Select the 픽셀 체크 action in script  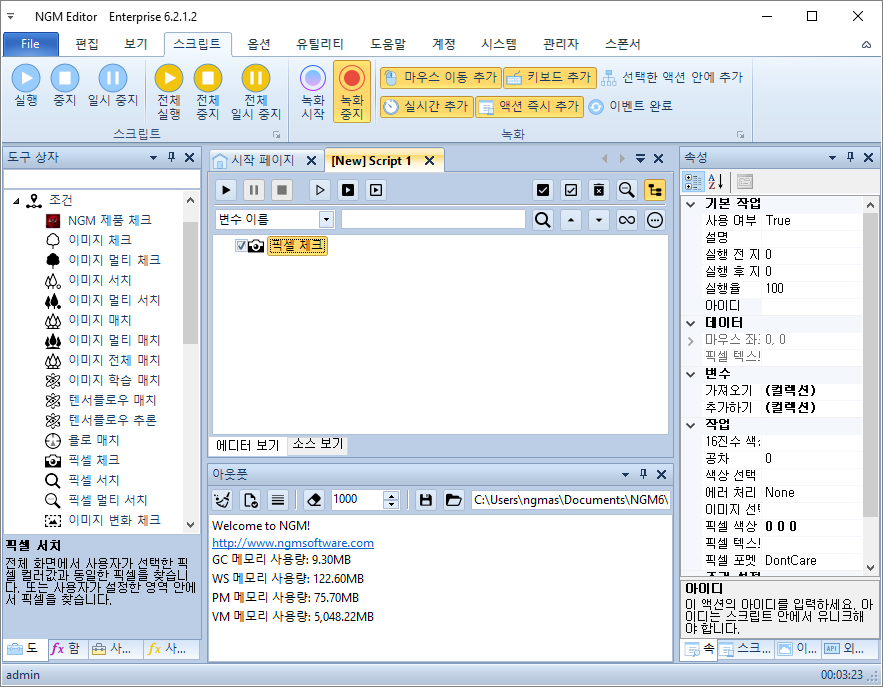point(297,246)
